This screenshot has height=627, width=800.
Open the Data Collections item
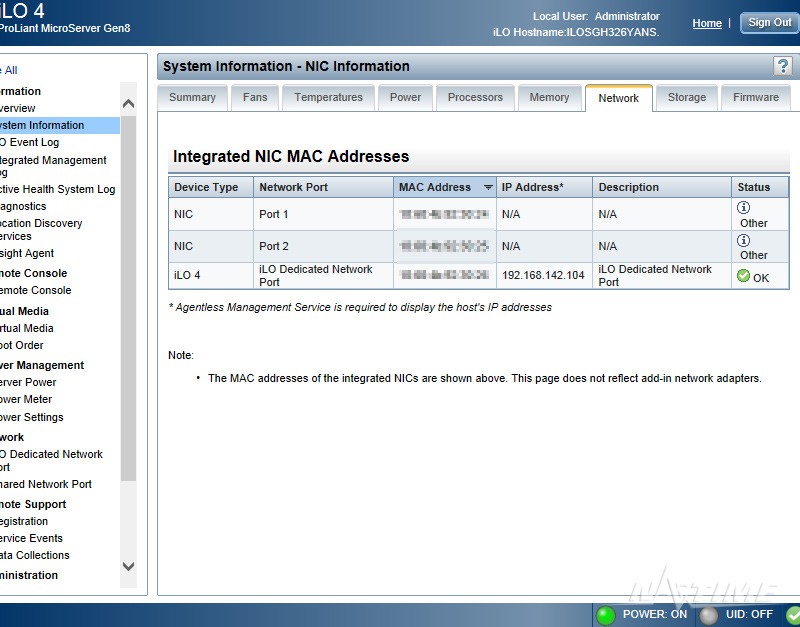[x=35, y=555]
